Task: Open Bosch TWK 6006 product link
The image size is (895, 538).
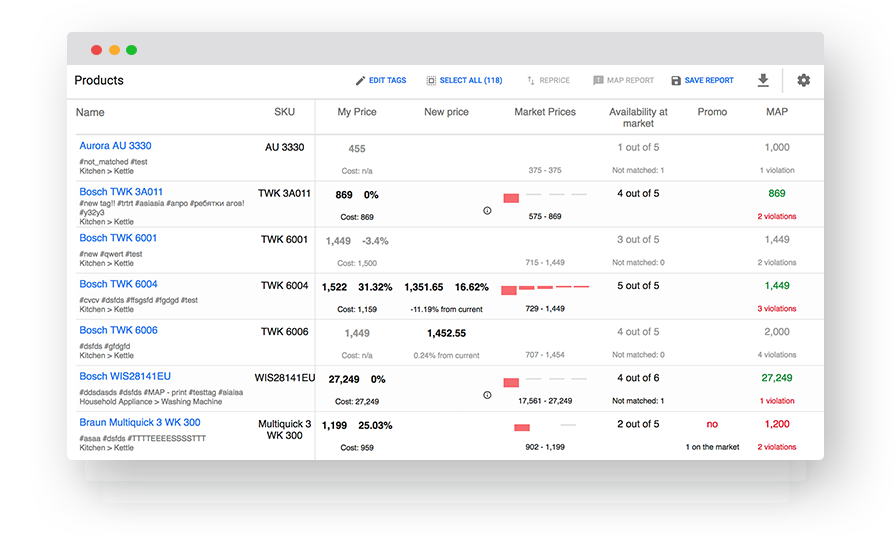Action: [118, 330]
